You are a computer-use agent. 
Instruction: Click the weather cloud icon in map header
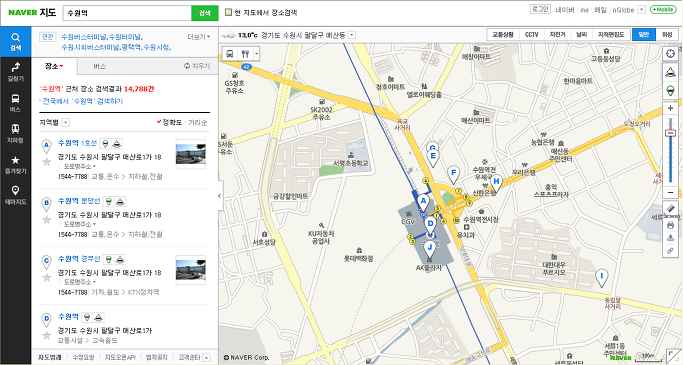(229, 35)
